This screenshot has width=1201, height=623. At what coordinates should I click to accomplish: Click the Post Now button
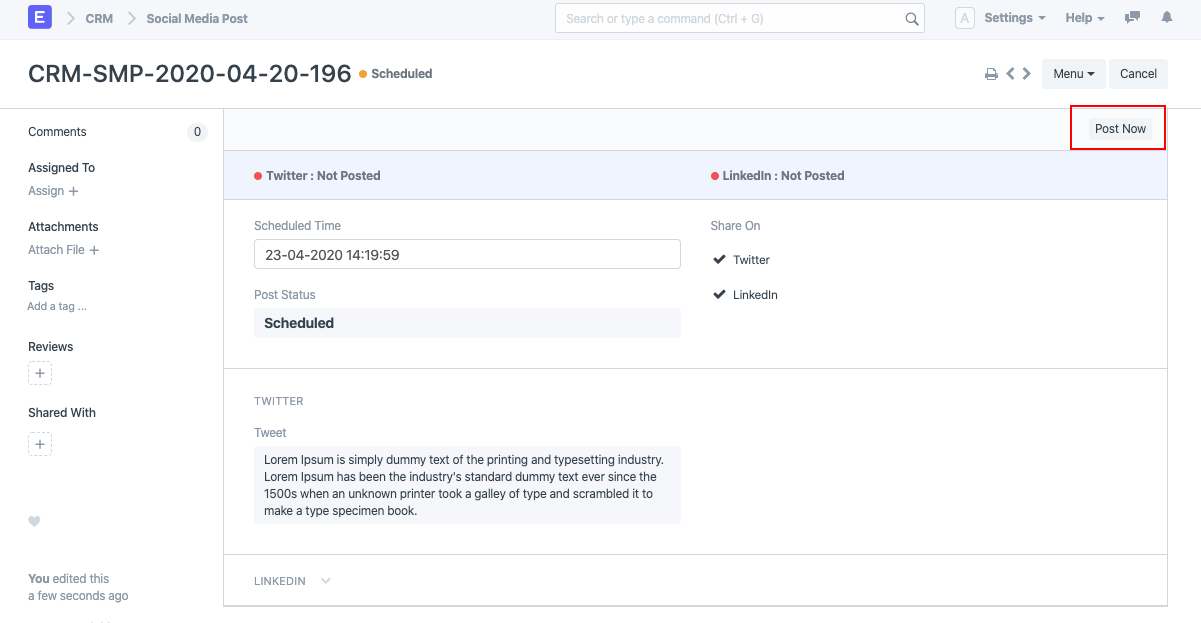pyautogui.click(x=1120, y=129)
